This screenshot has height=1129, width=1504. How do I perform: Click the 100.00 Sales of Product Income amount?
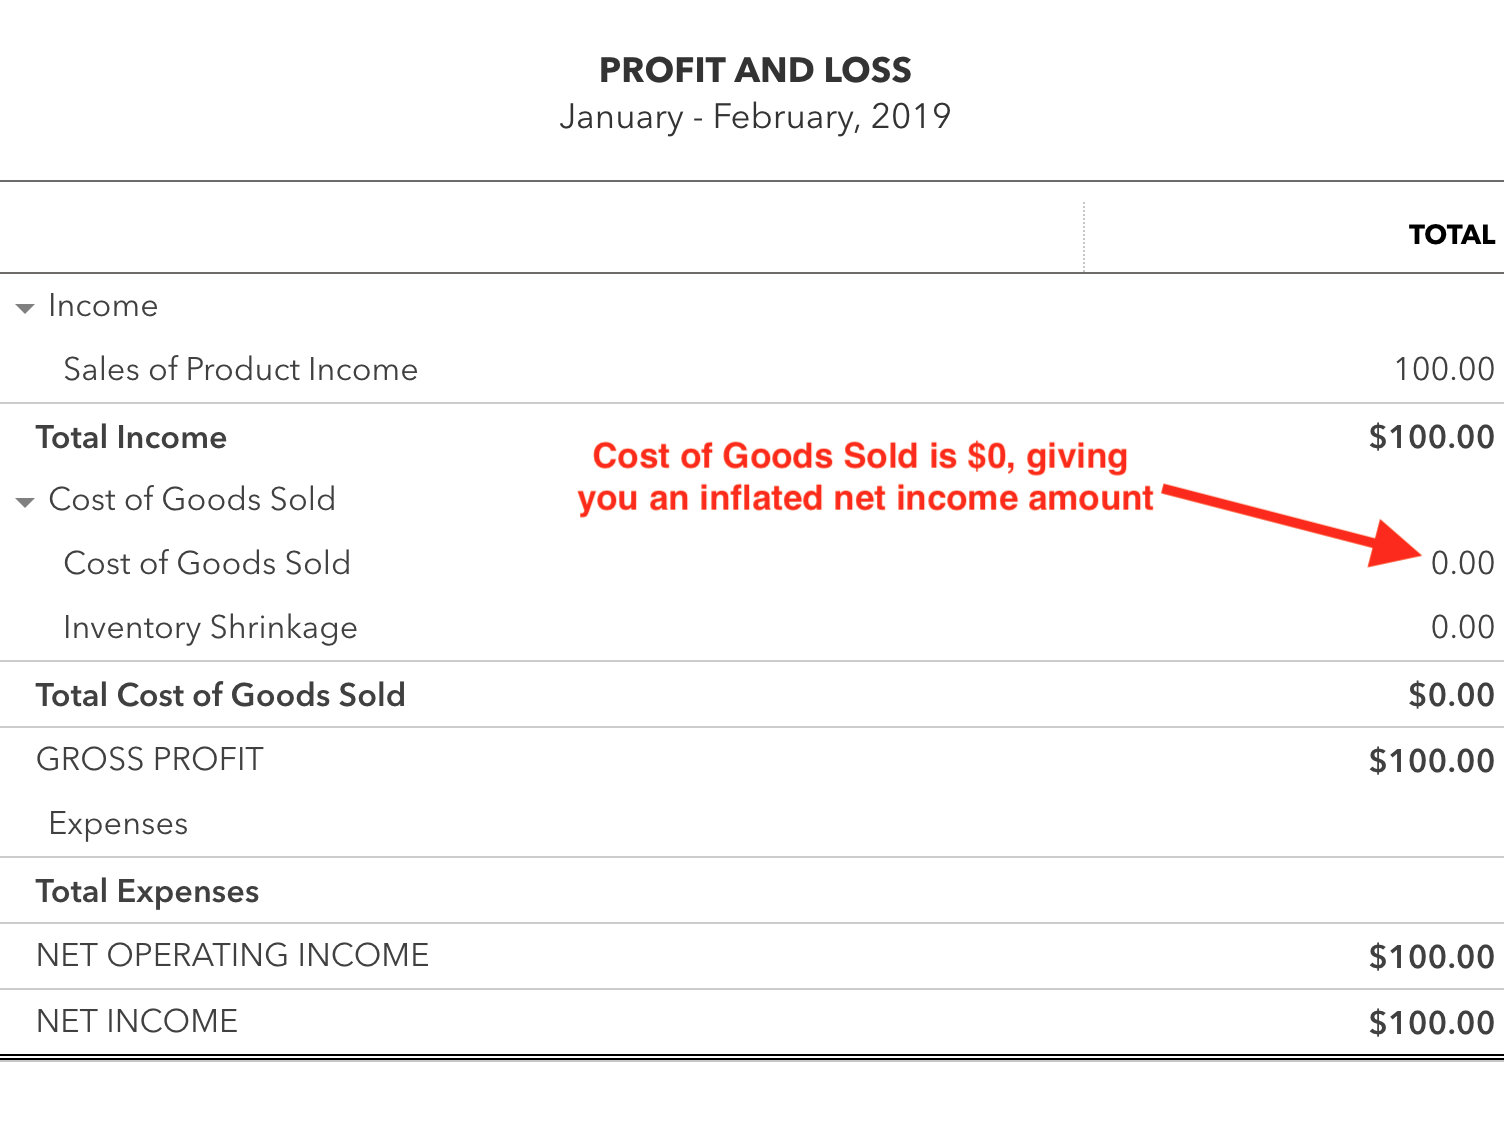pos(1444,369)
